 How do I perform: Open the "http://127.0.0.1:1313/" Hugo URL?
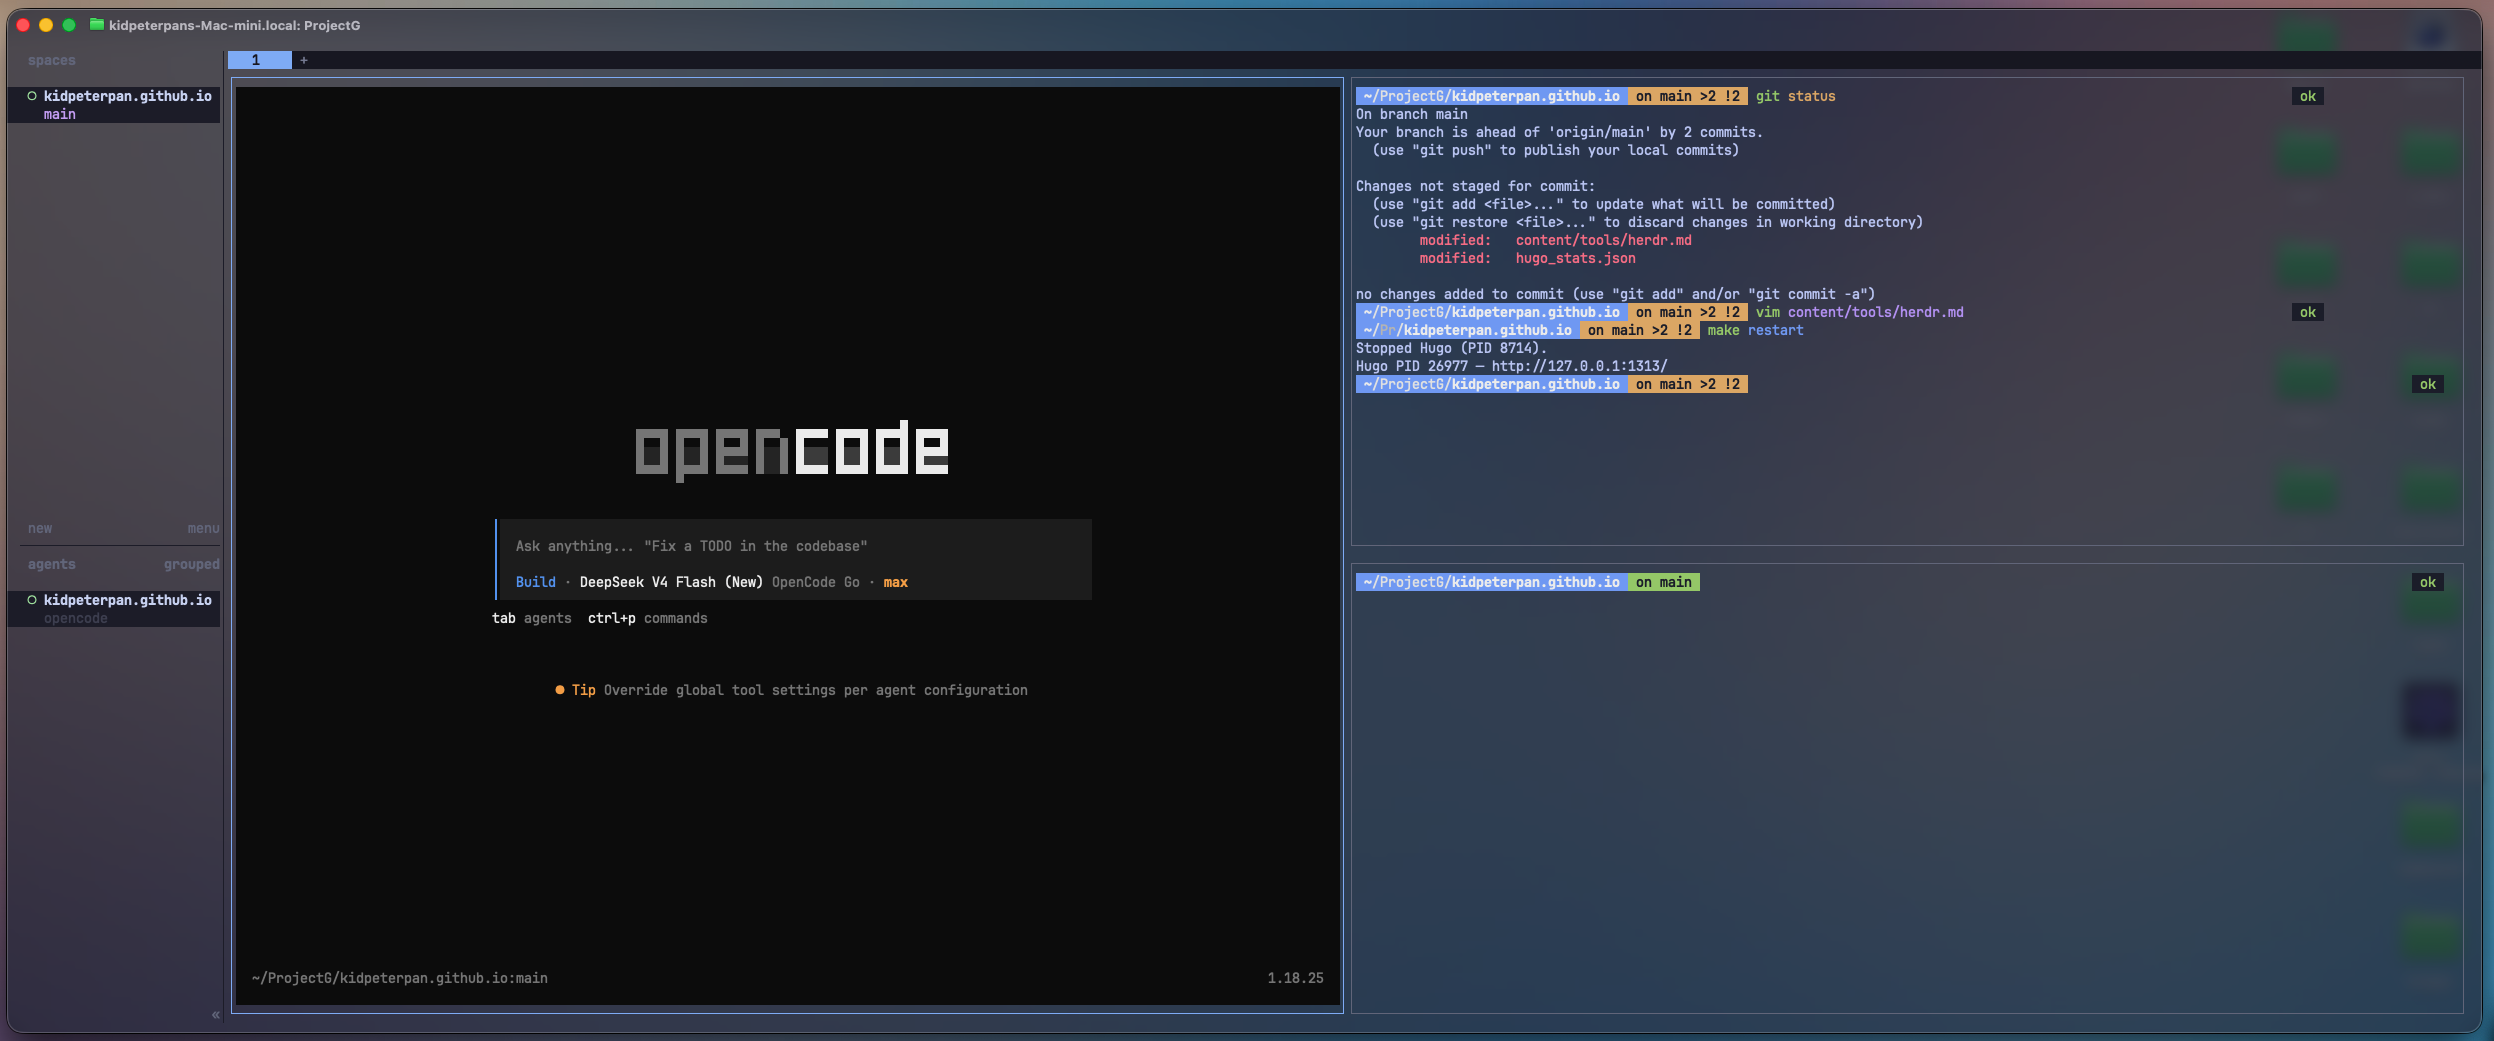tap(1580, 366)
